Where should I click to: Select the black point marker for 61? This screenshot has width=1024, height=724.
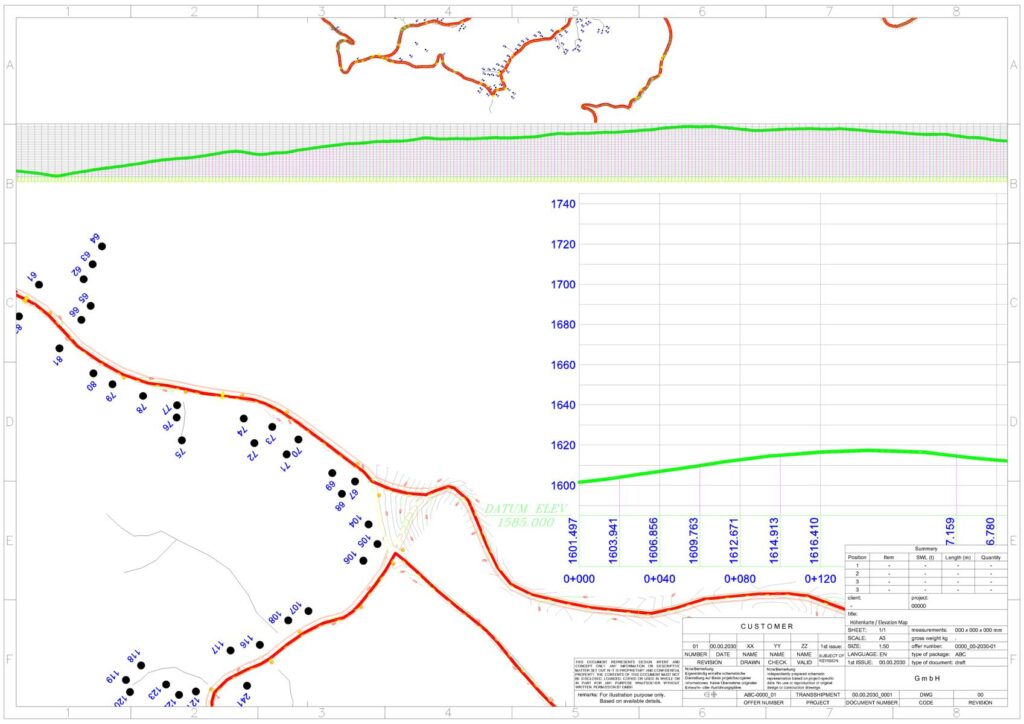click(x=39, y=285)
